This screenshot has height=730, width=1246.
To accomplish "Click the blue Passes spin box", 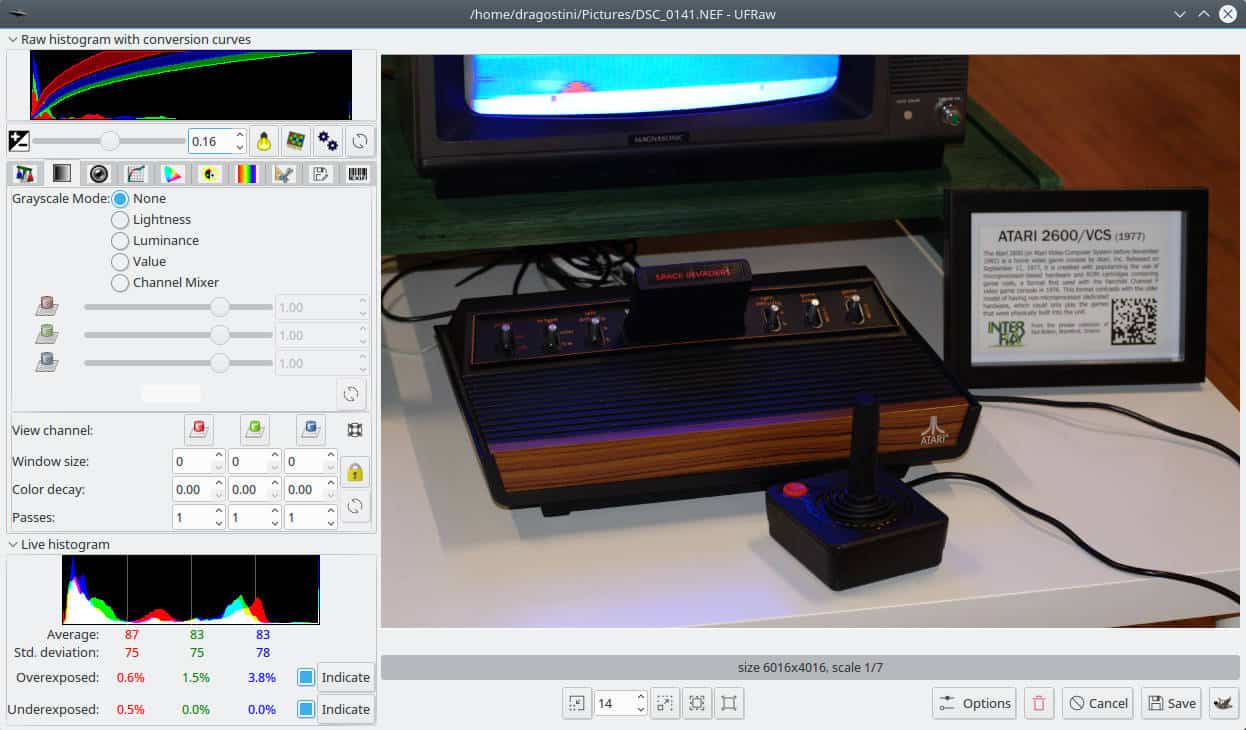I will coord(311,518).
